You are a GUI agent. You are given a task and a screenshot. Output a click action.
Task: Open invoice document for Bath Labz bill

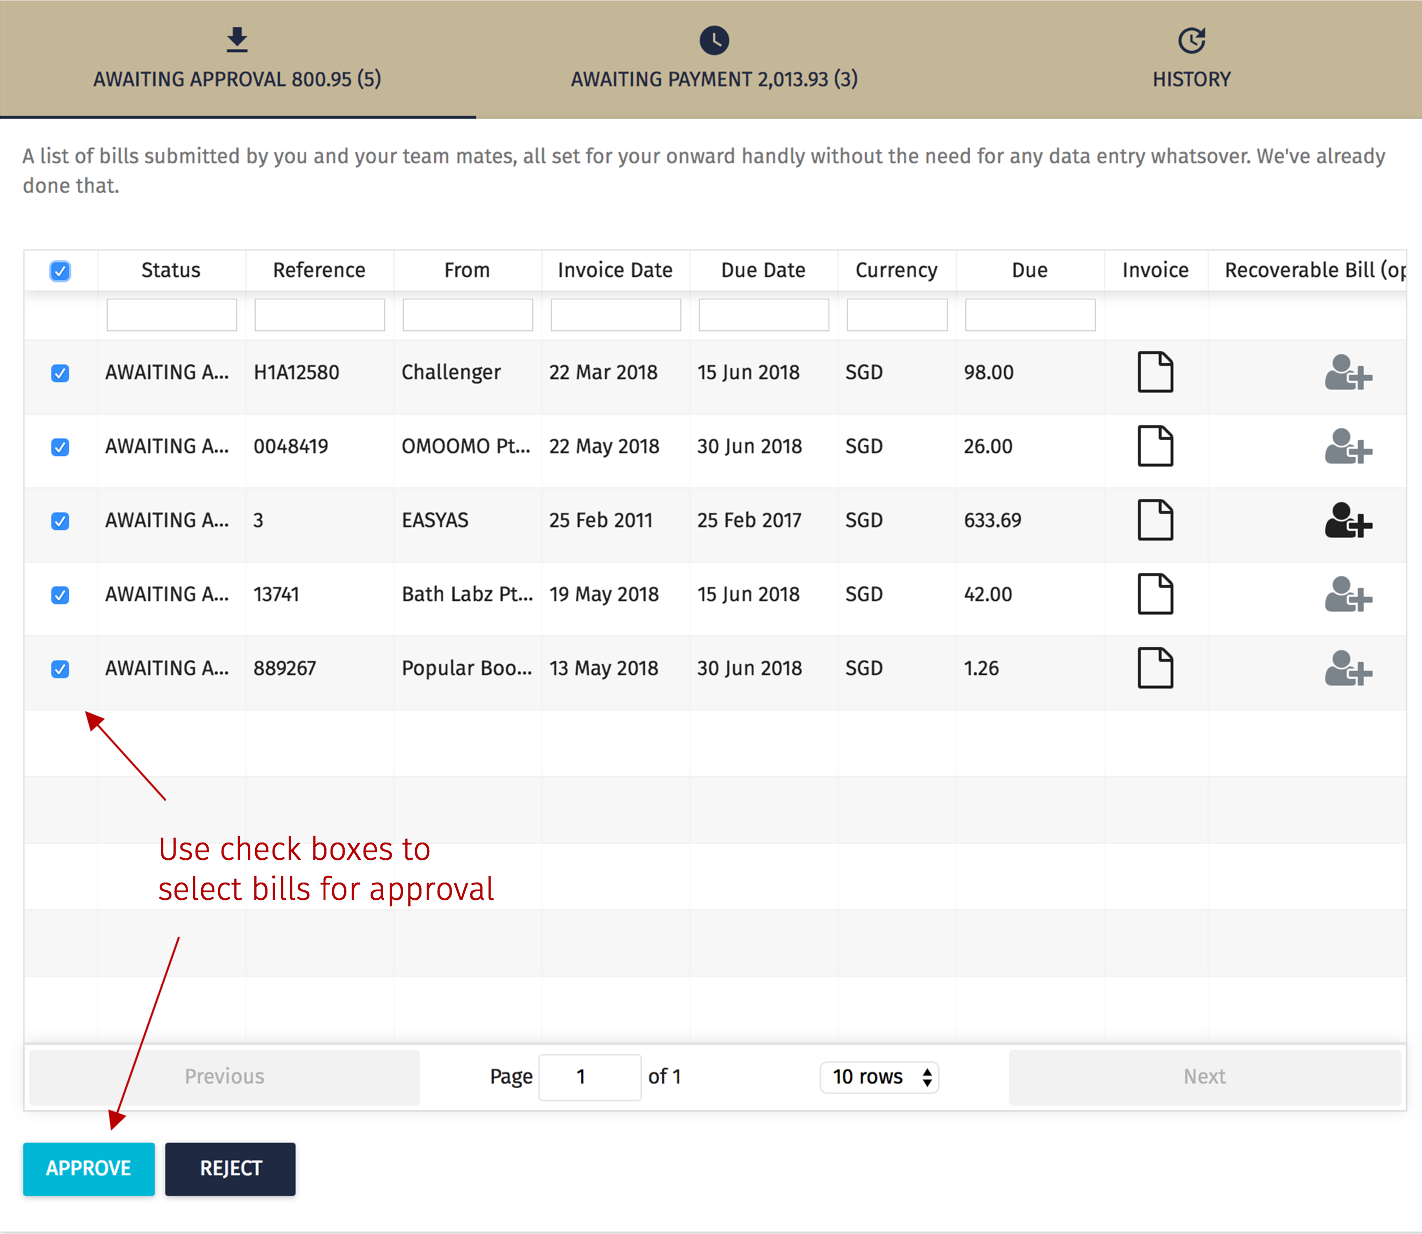tap(1155, 594)
